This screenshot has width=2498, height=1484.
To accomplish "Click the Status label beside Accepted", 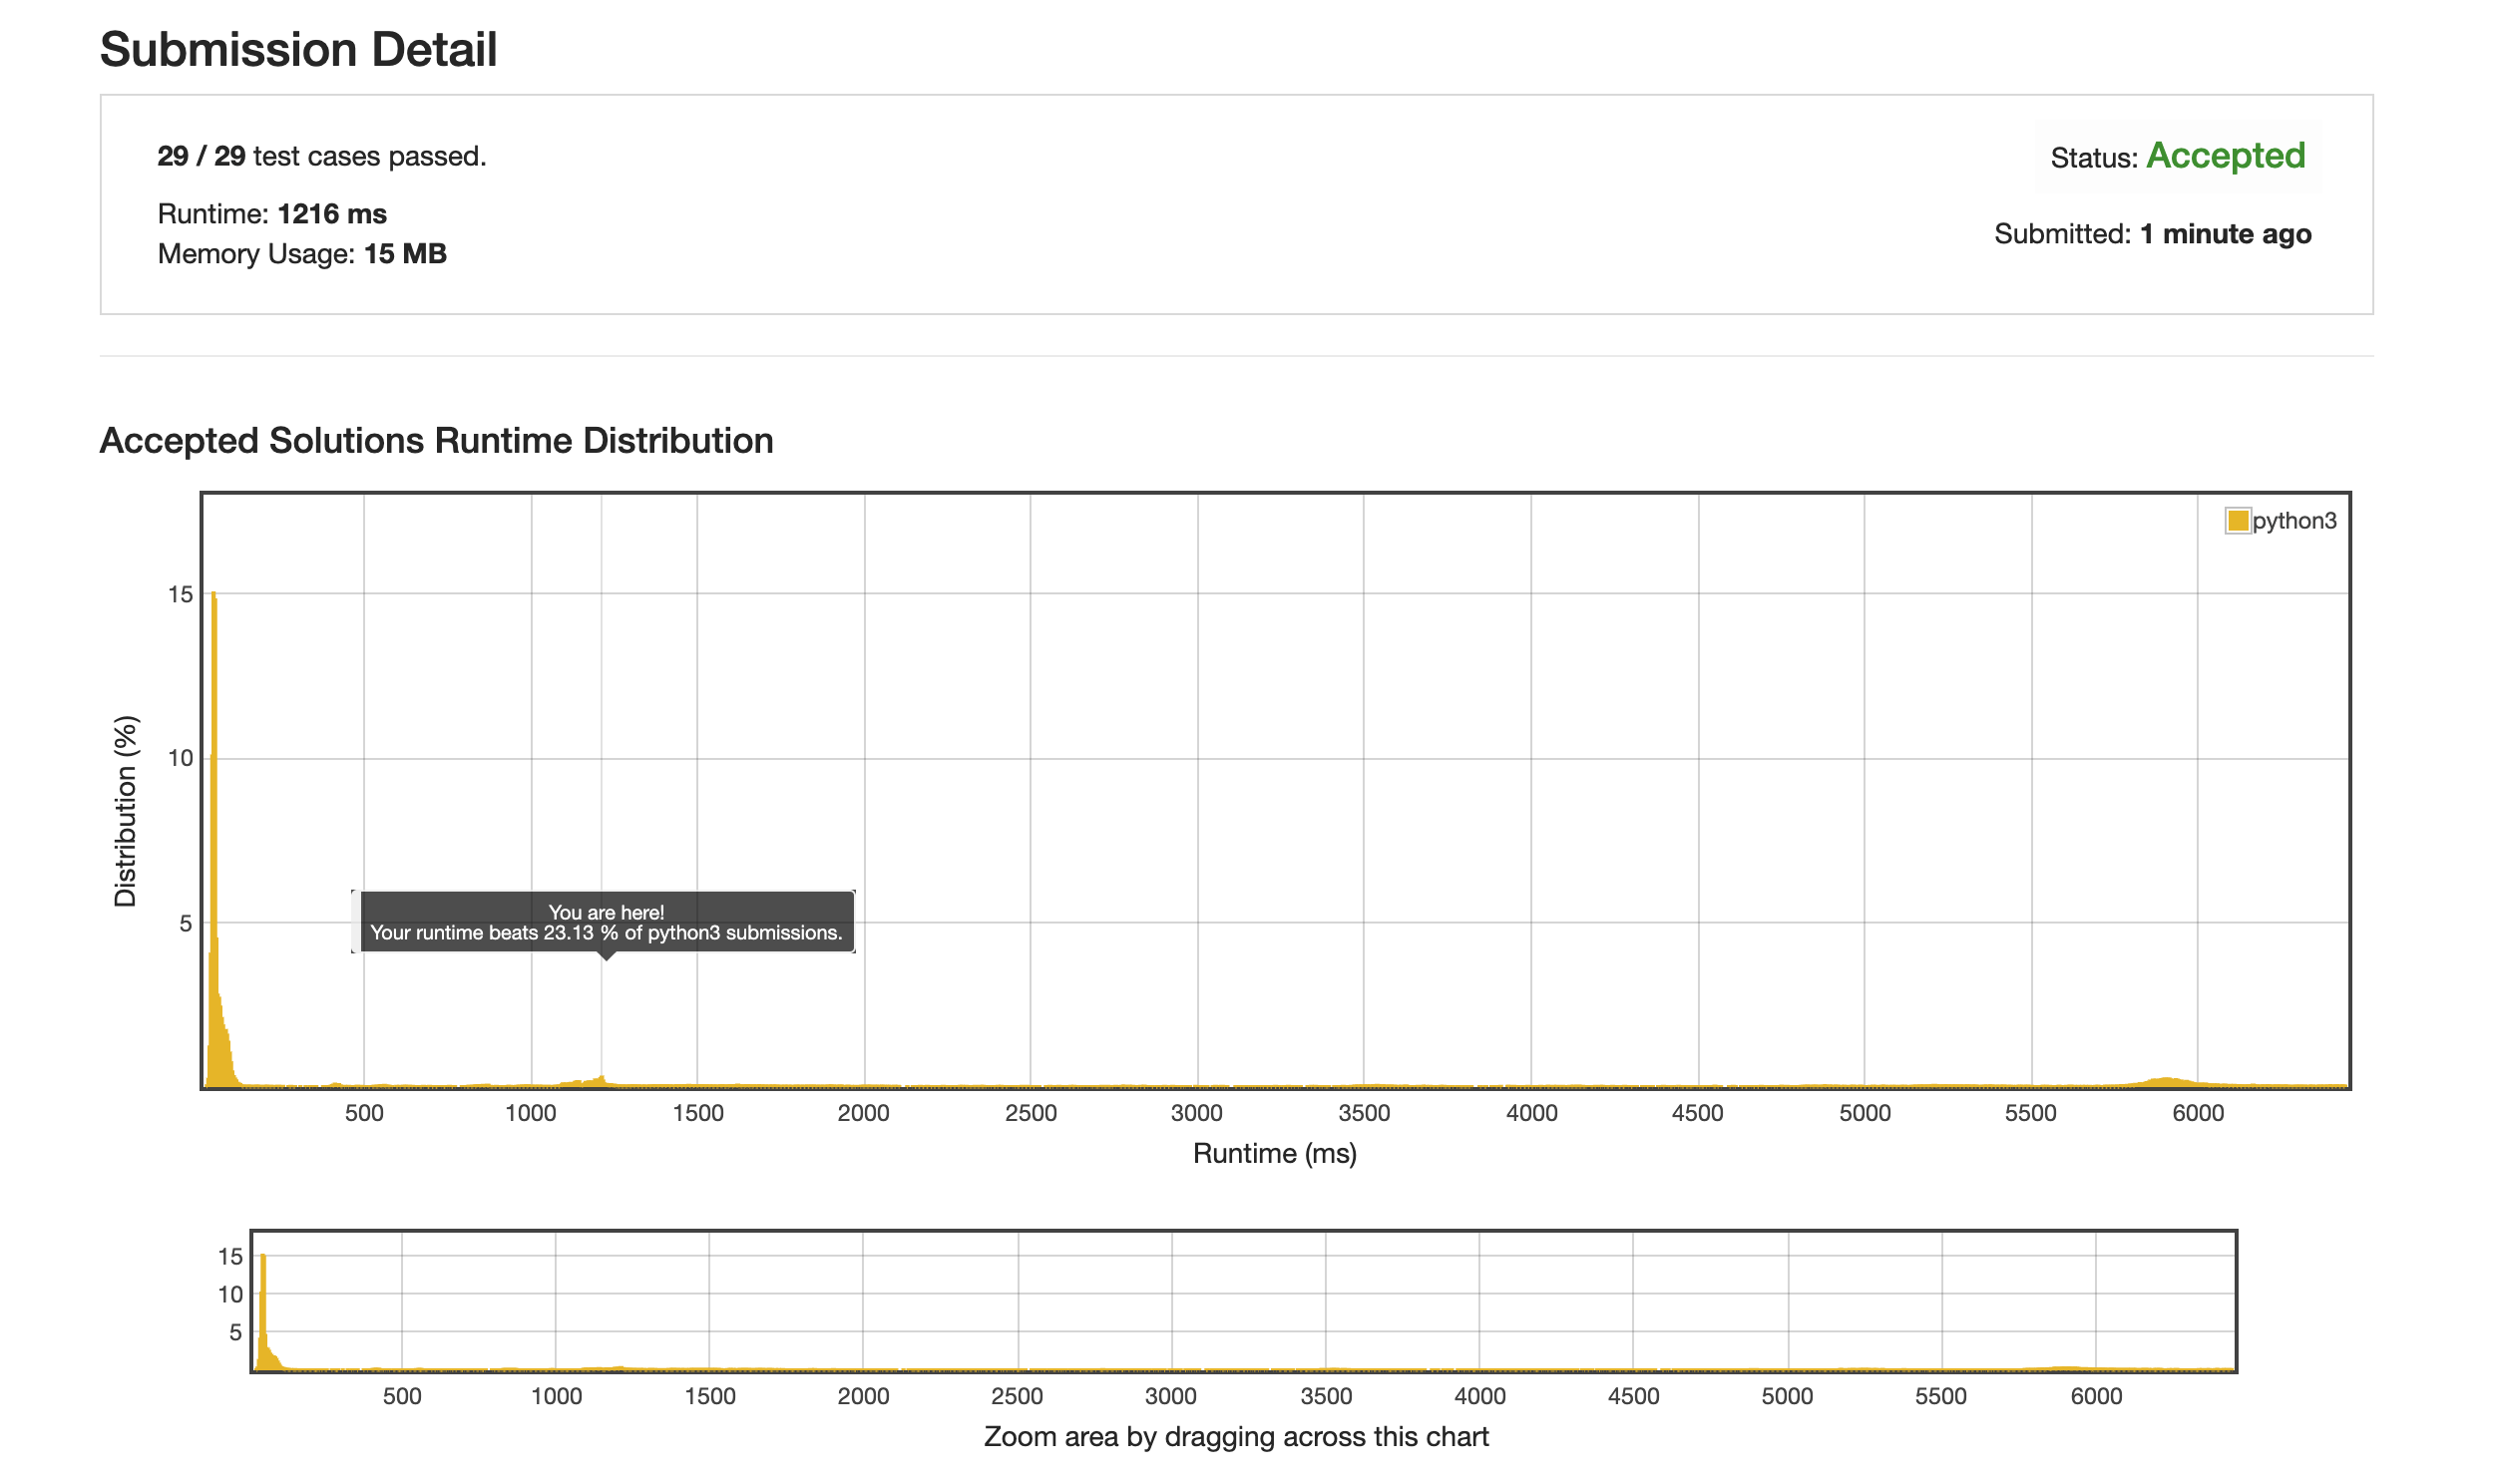I will click(2093, 158).
